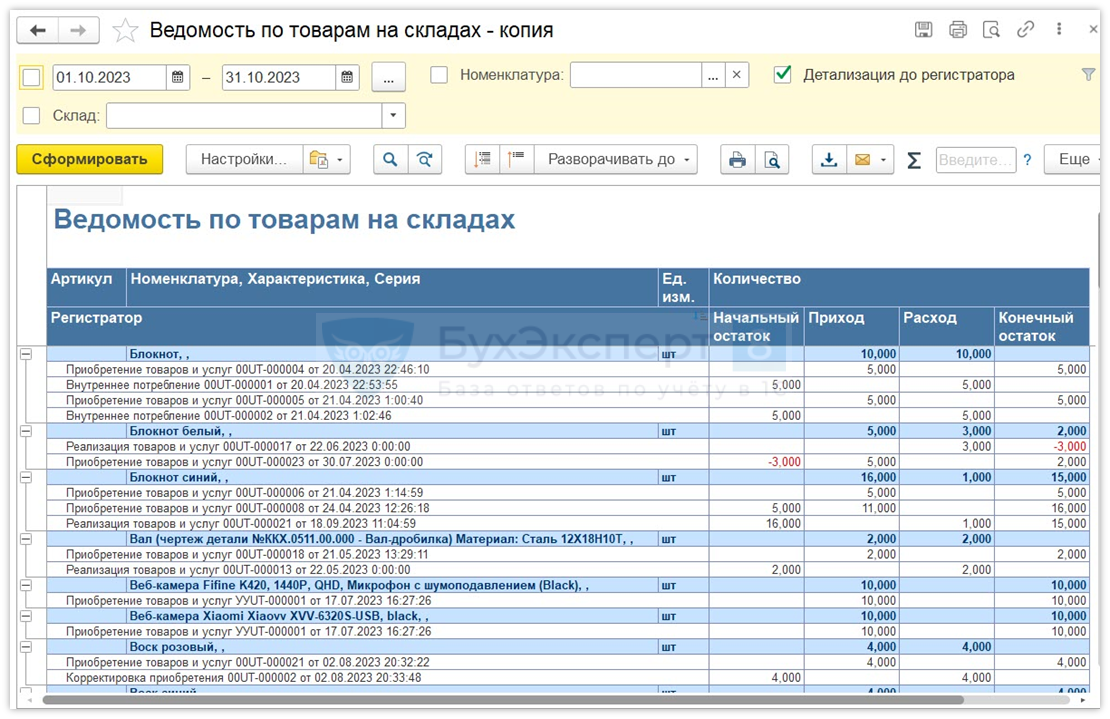Open the 'Еще' menu
This screenshot has height=719, width=1110.
(1074, 160)
